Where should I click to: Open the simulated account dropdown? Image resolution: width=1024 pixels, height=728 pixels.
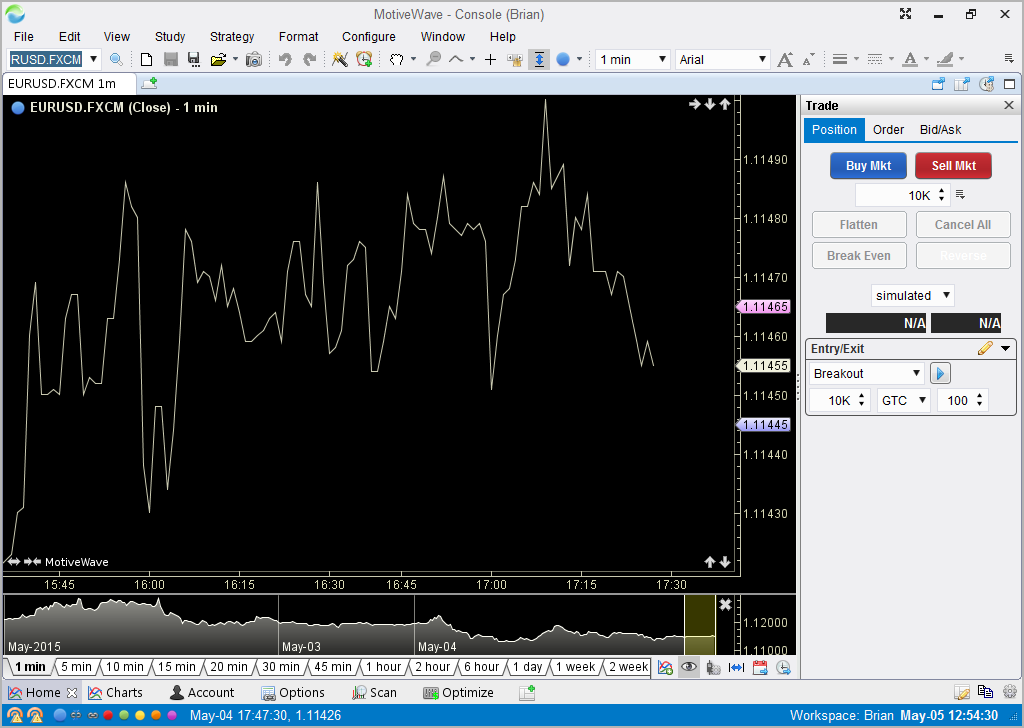pyautogui.click(x=912, y=296)
